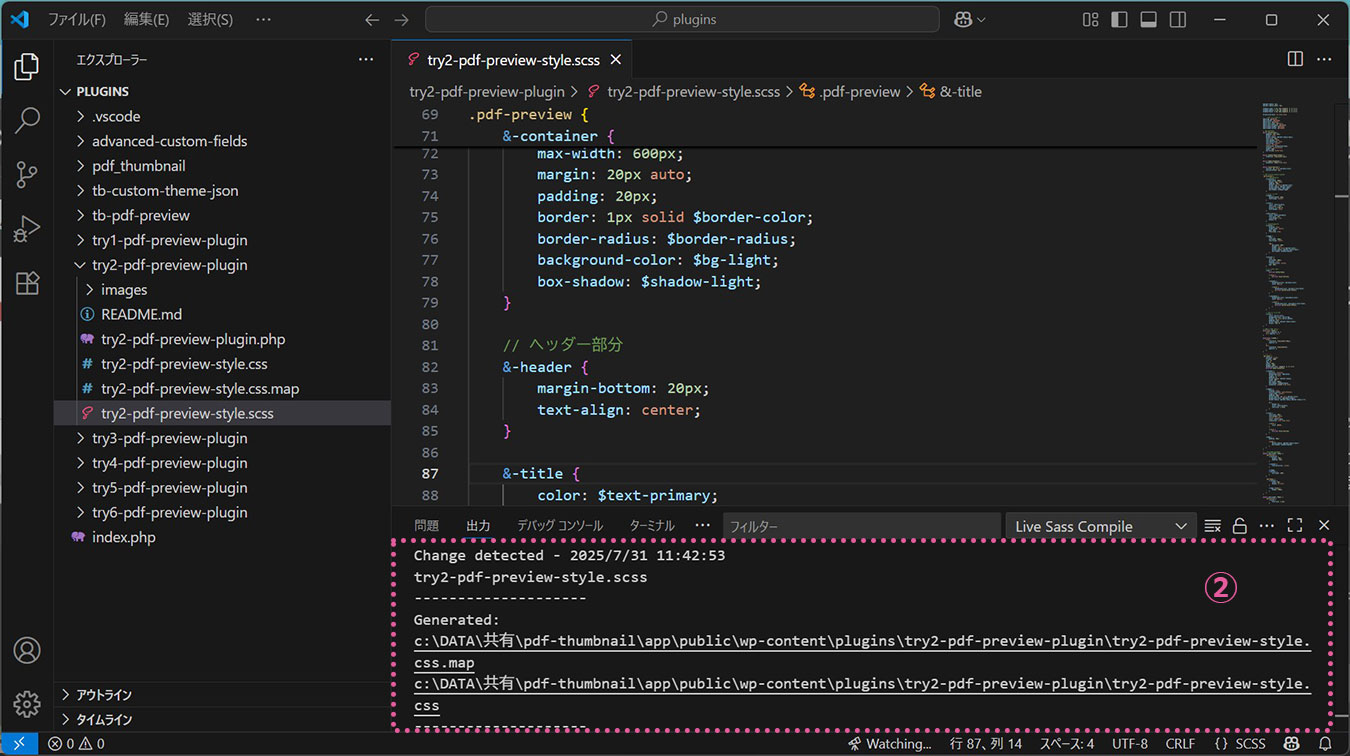
Task: Open the Live Sass Compile output dropdown
Action: [x=1101, y=526]
